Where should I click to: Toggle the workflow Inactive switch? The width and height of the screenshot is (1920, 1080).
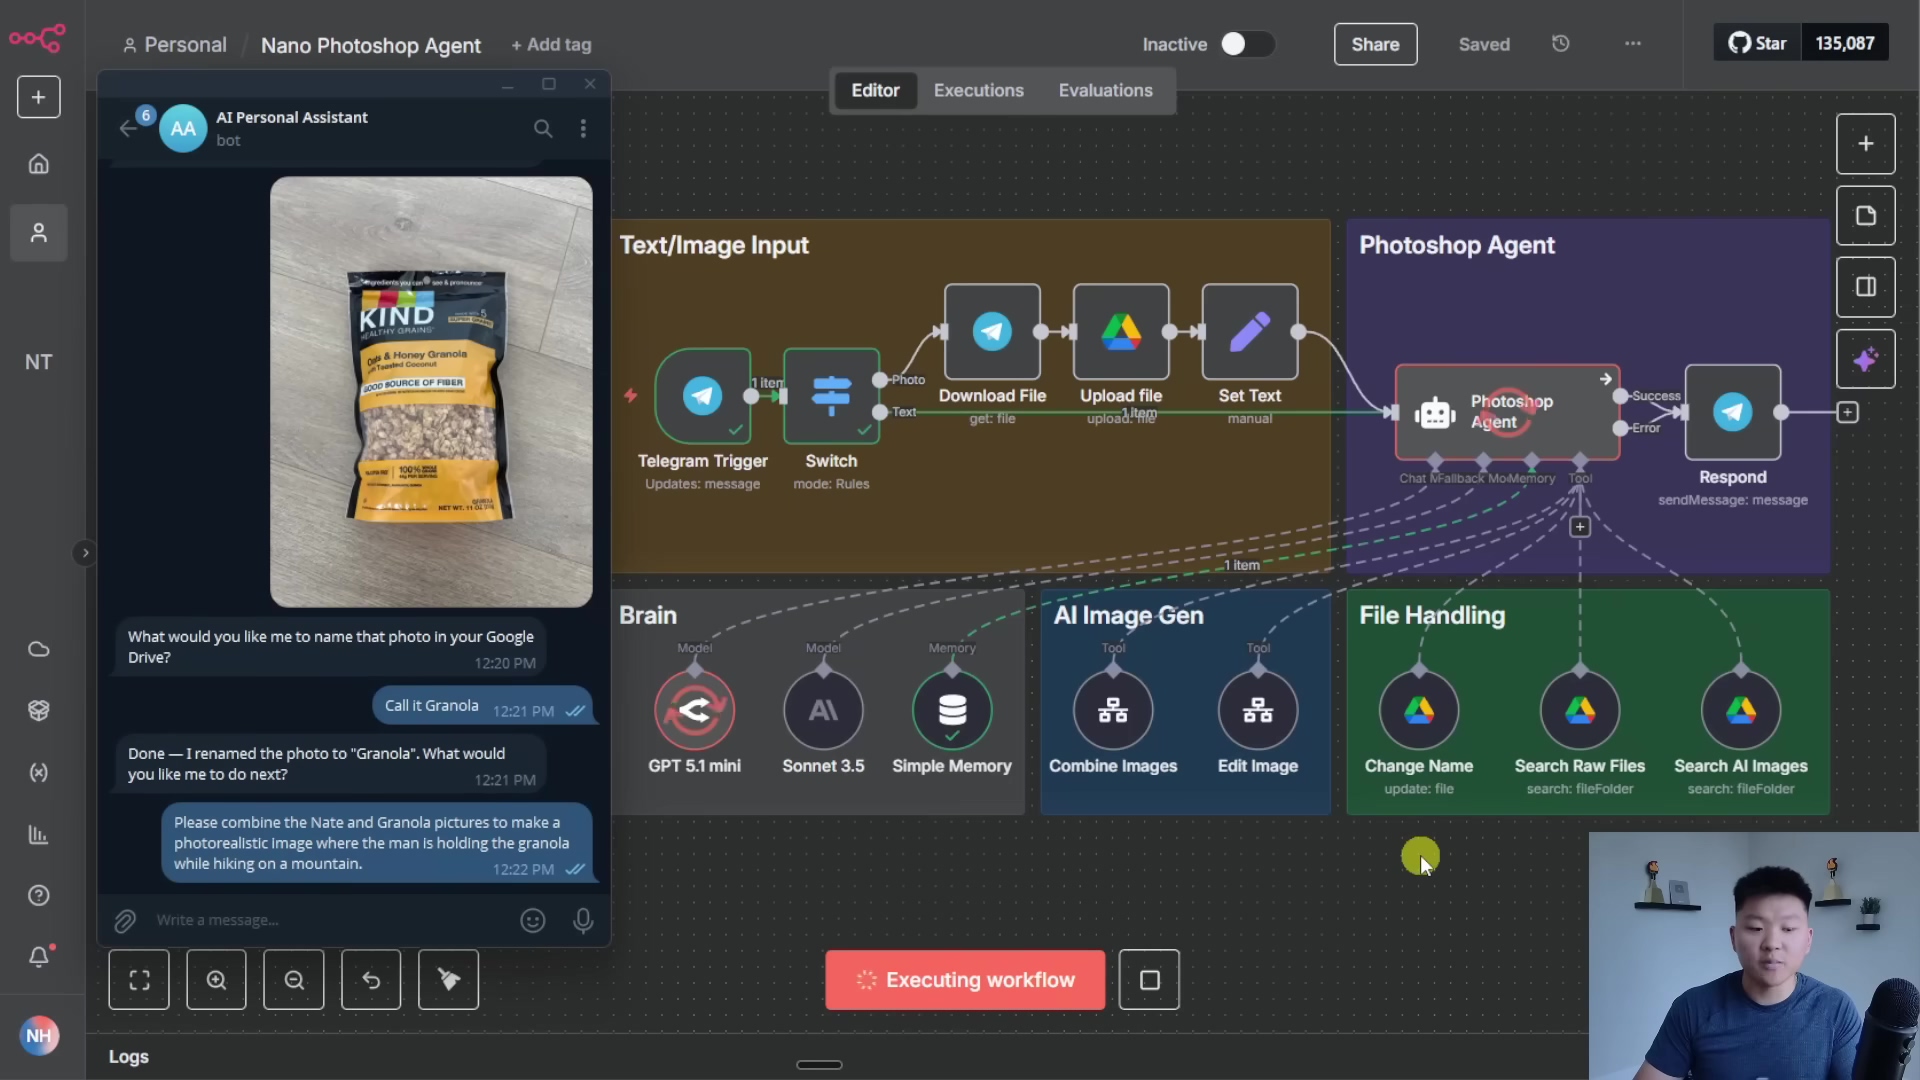tap(1247, 44)
